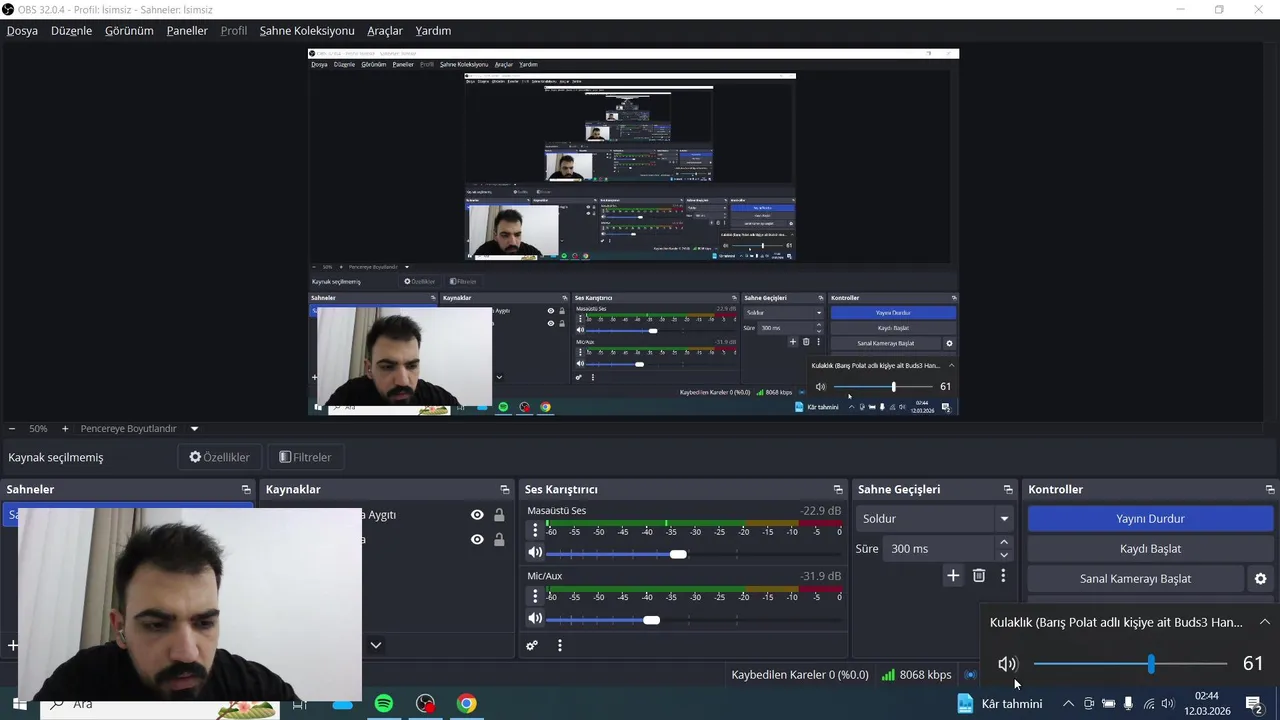Open the Kâr tahmini taskbar widget
1280x720 pixels.
click(1000, 704)
